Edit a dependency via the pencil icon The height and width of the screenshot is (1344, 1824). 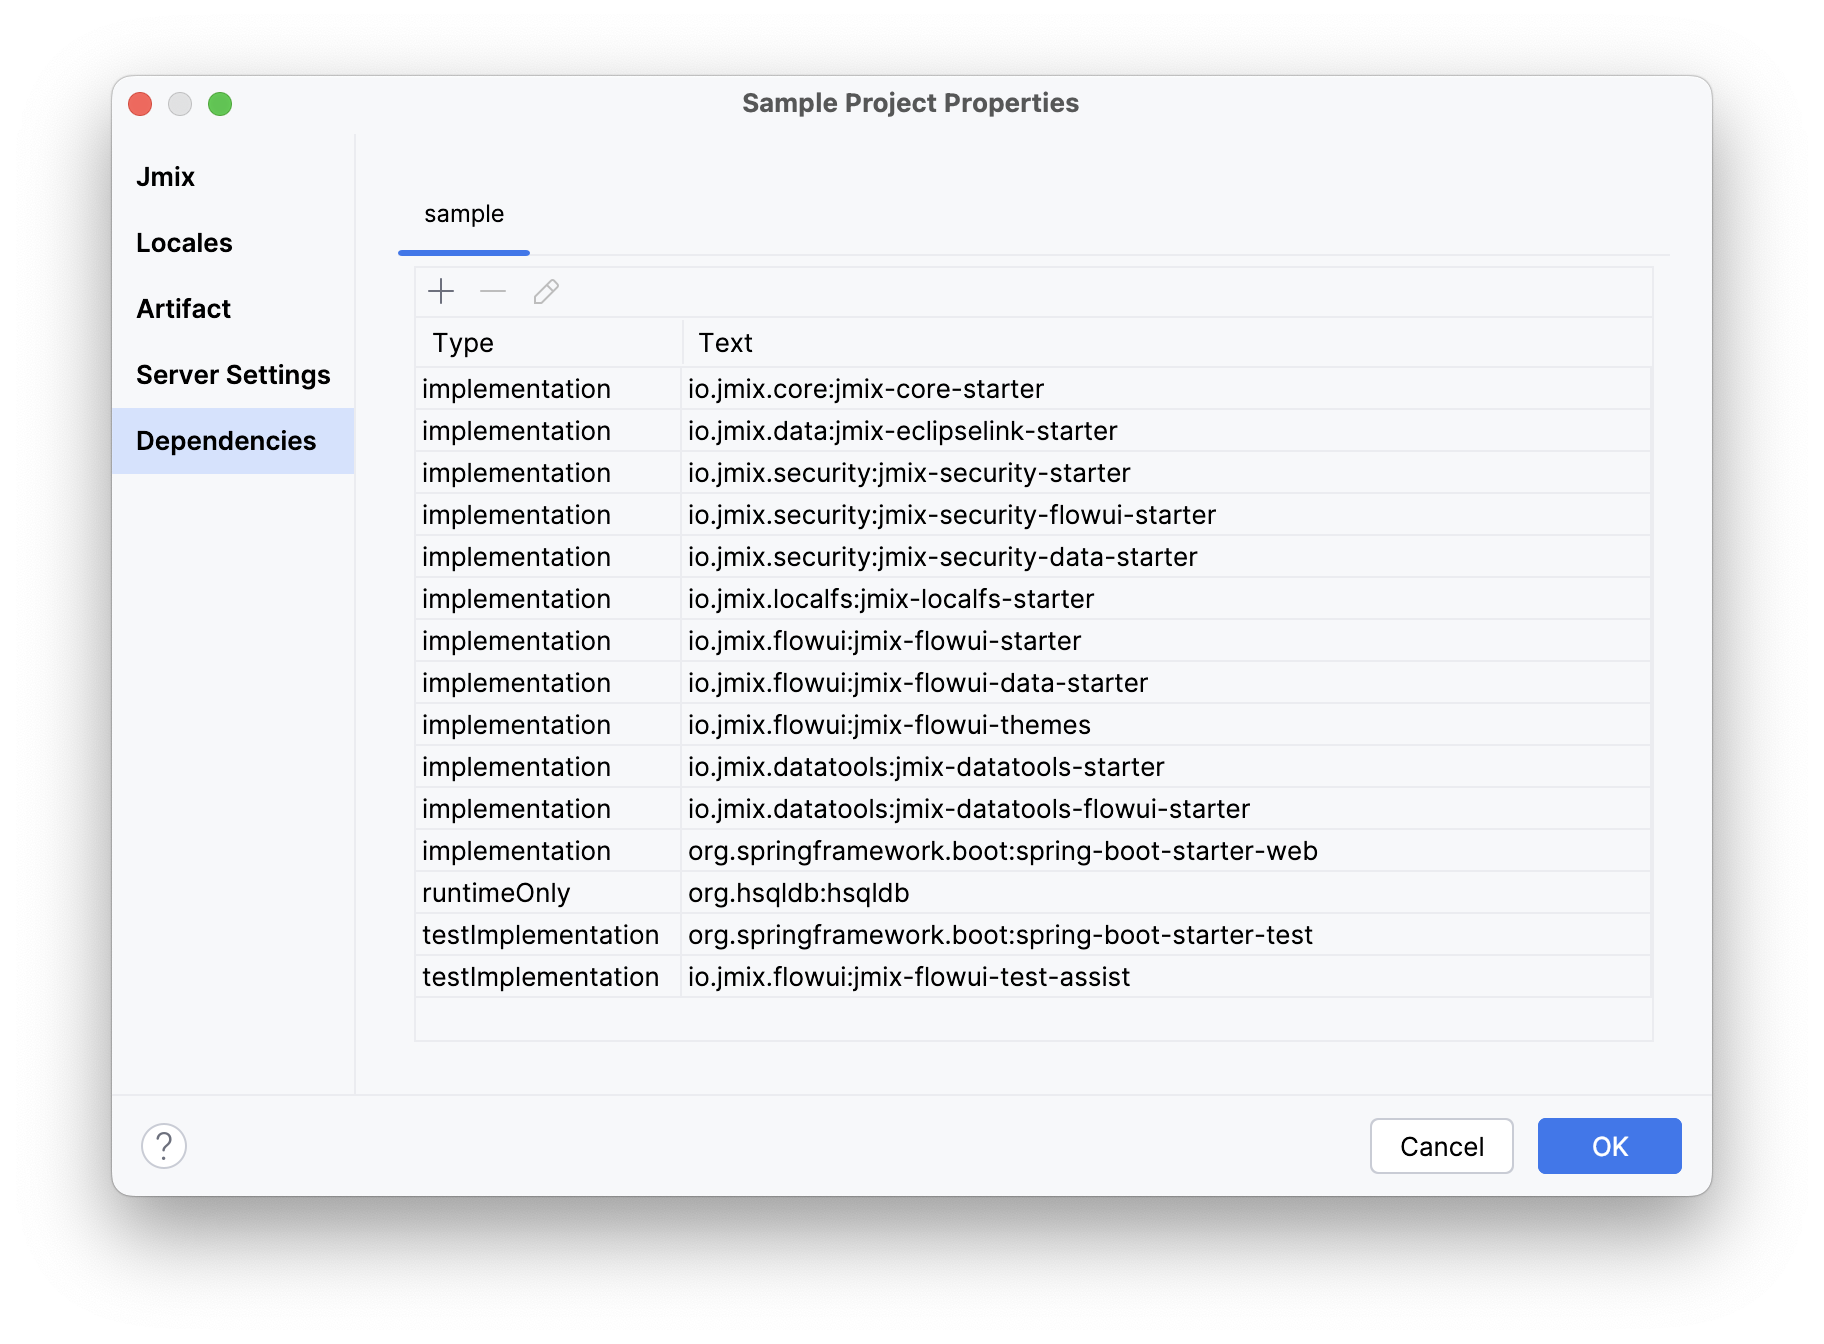tap(546, 292)
